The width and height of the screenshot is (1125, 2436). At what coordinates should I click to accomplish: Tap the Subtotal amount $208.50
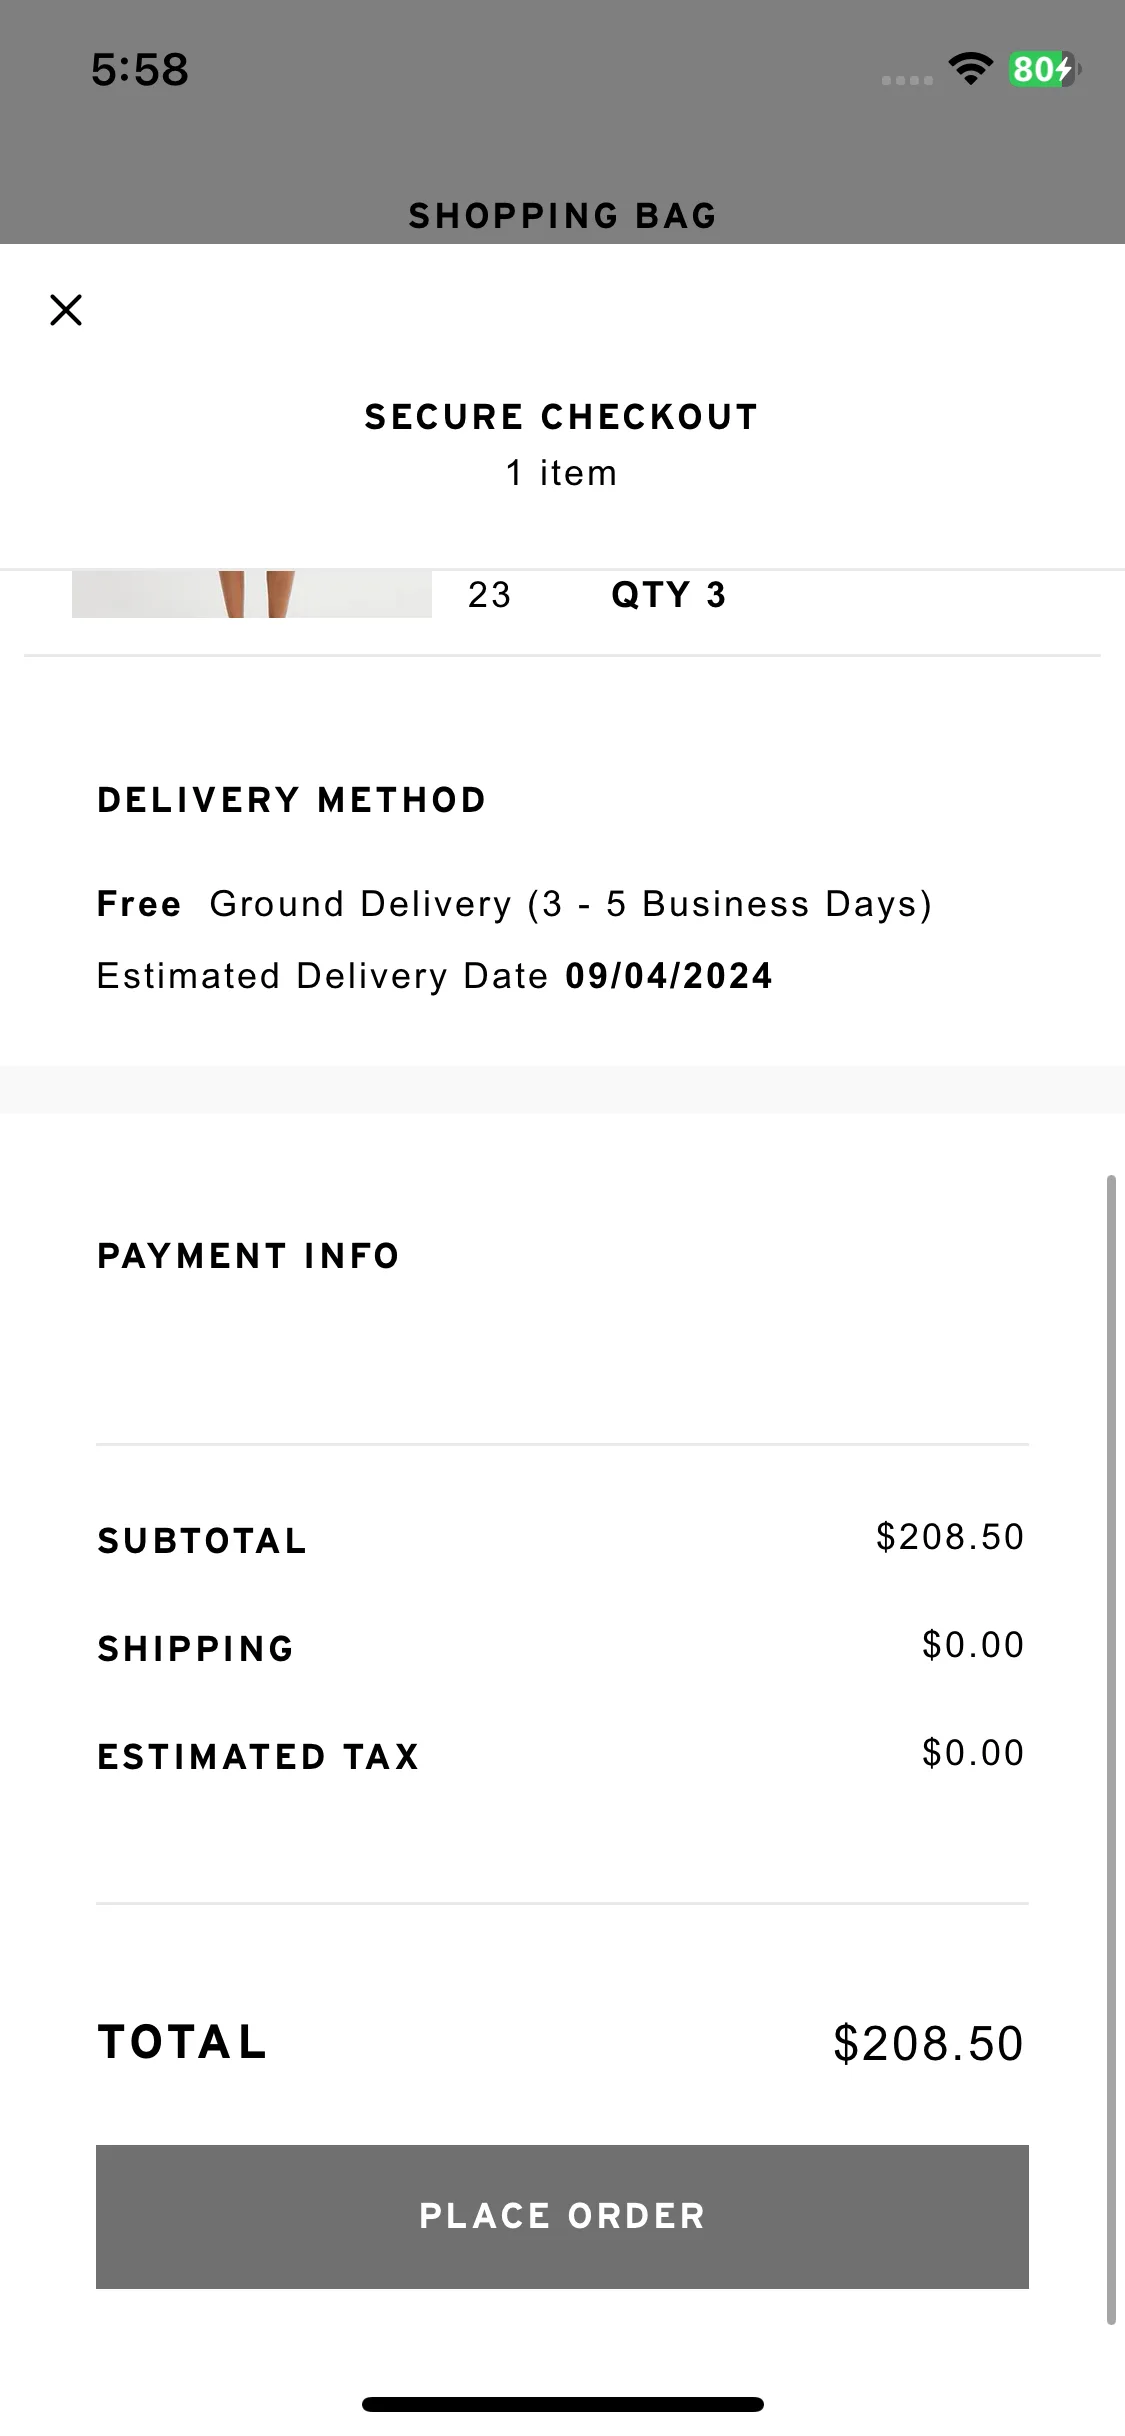(950, 1537)
